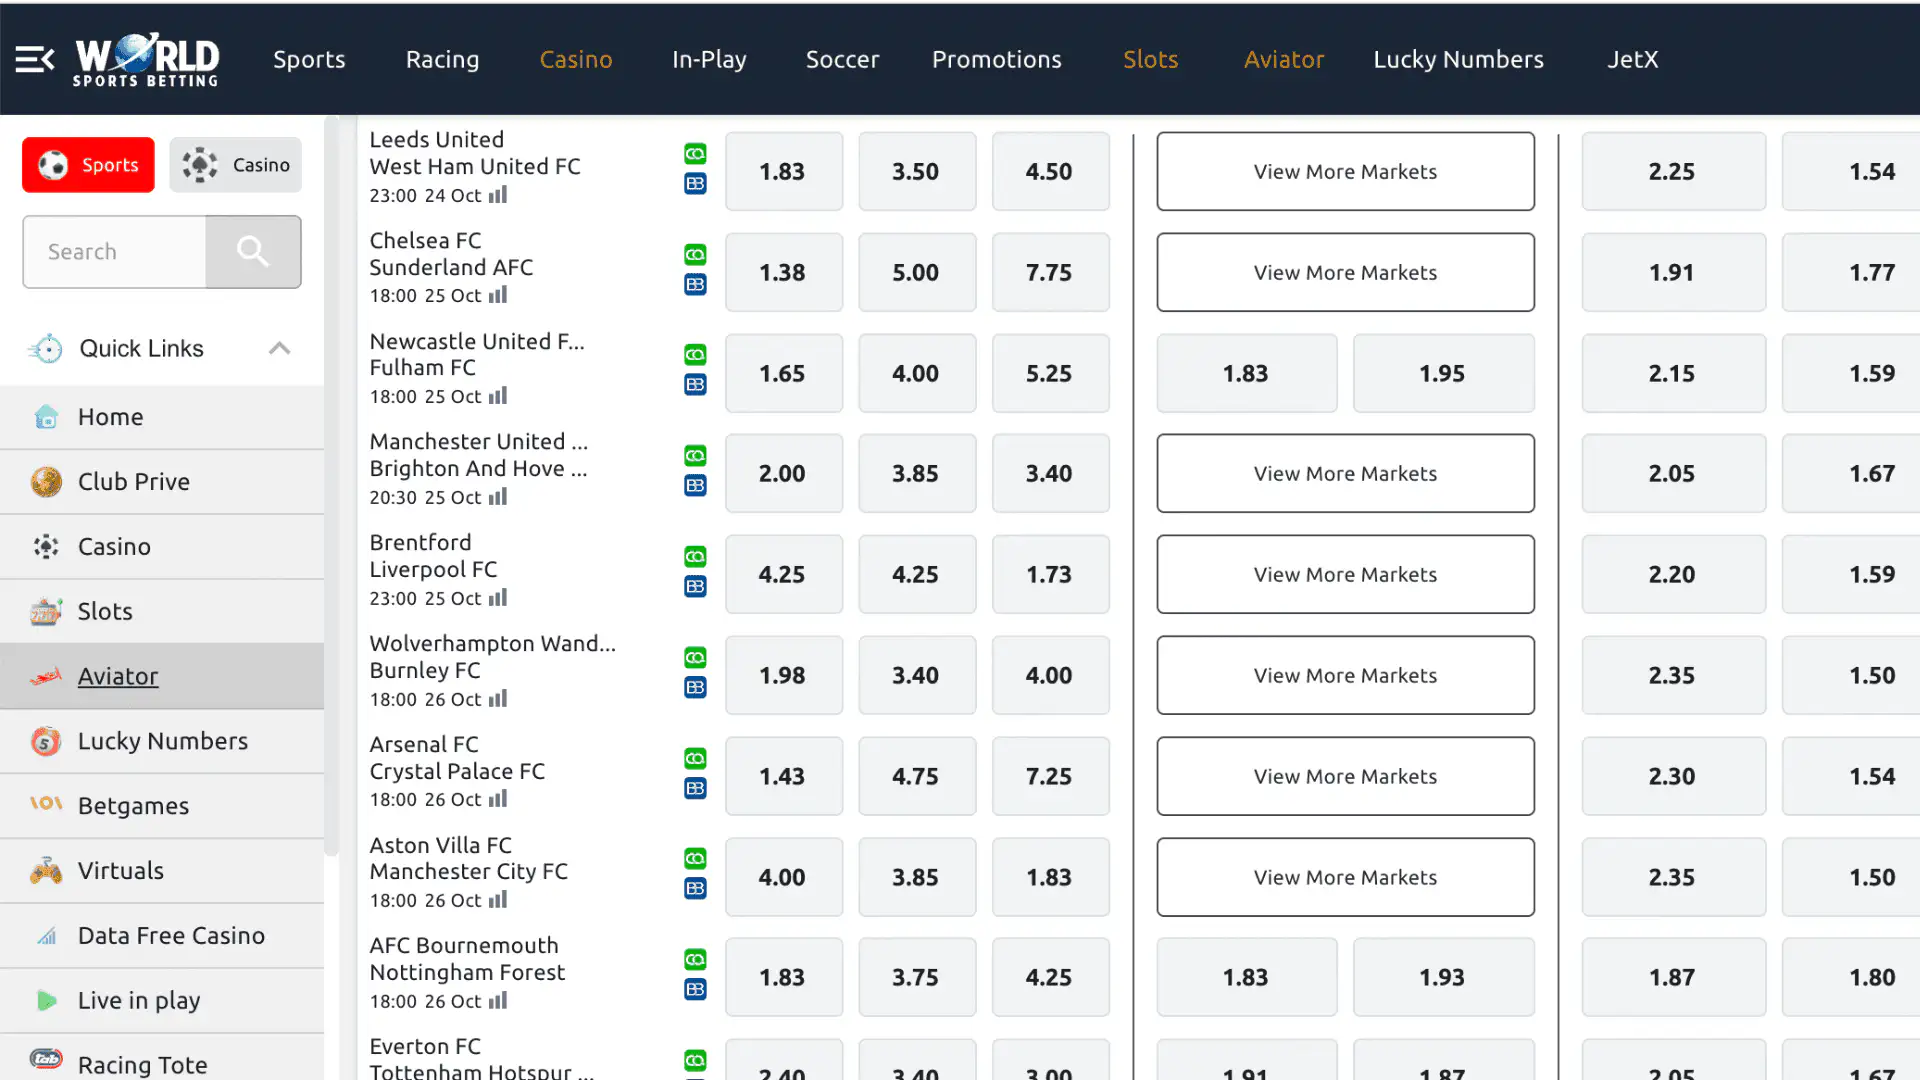1920x1080 pixels.
Task: Click into the Search input field
Action: coord(115,252)
